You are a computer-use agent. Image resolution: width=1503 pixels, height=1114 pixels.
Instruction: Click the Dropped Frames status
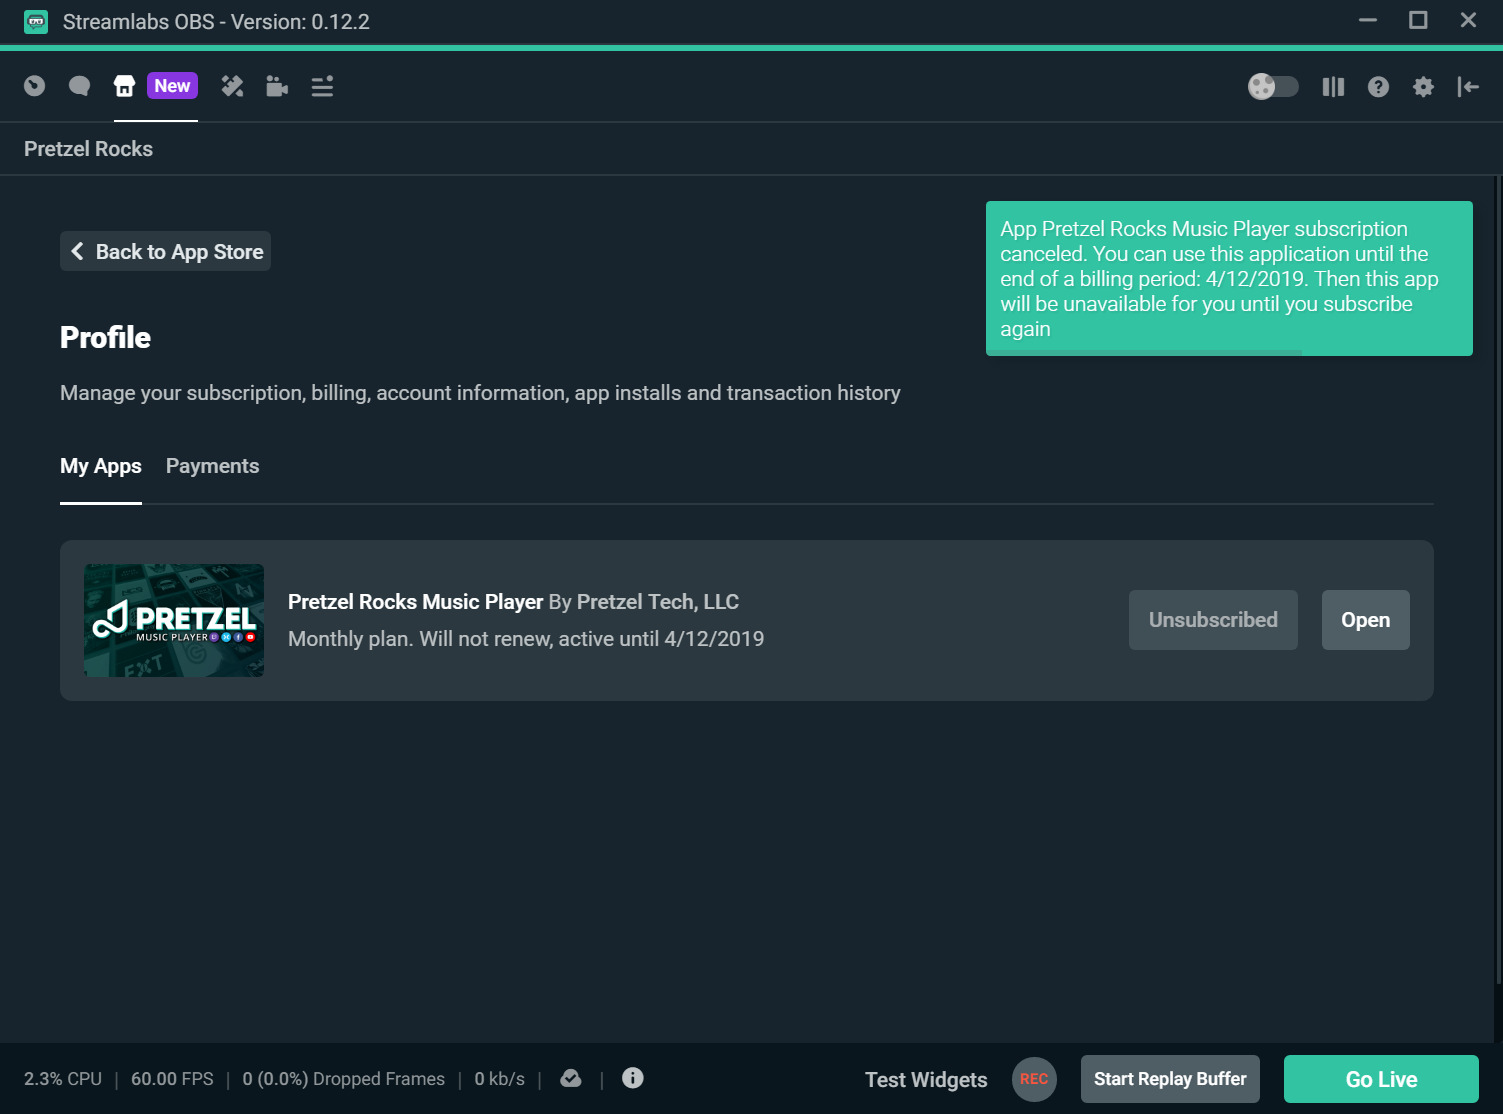tap(343, 1079)
